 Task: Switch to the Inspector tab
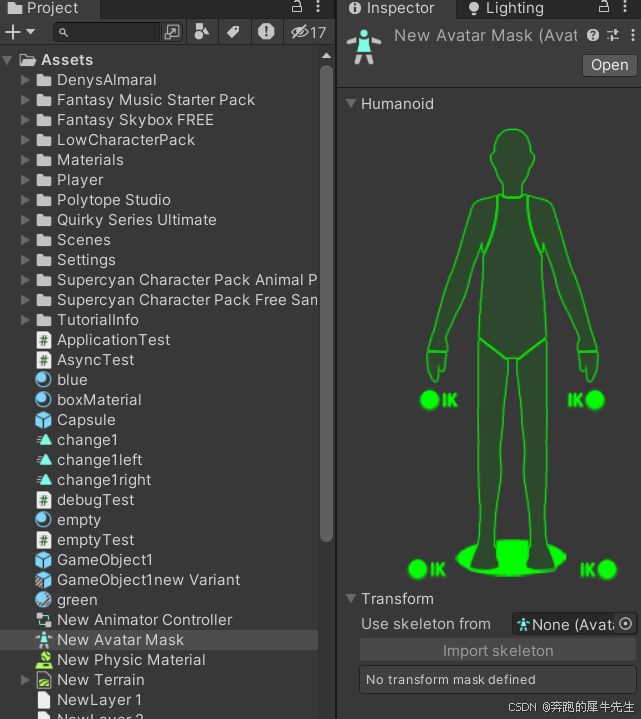(391, 8)
